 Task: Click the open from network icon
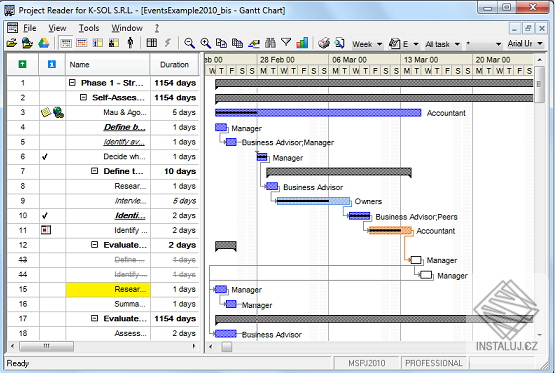click(x=27, y=43)
